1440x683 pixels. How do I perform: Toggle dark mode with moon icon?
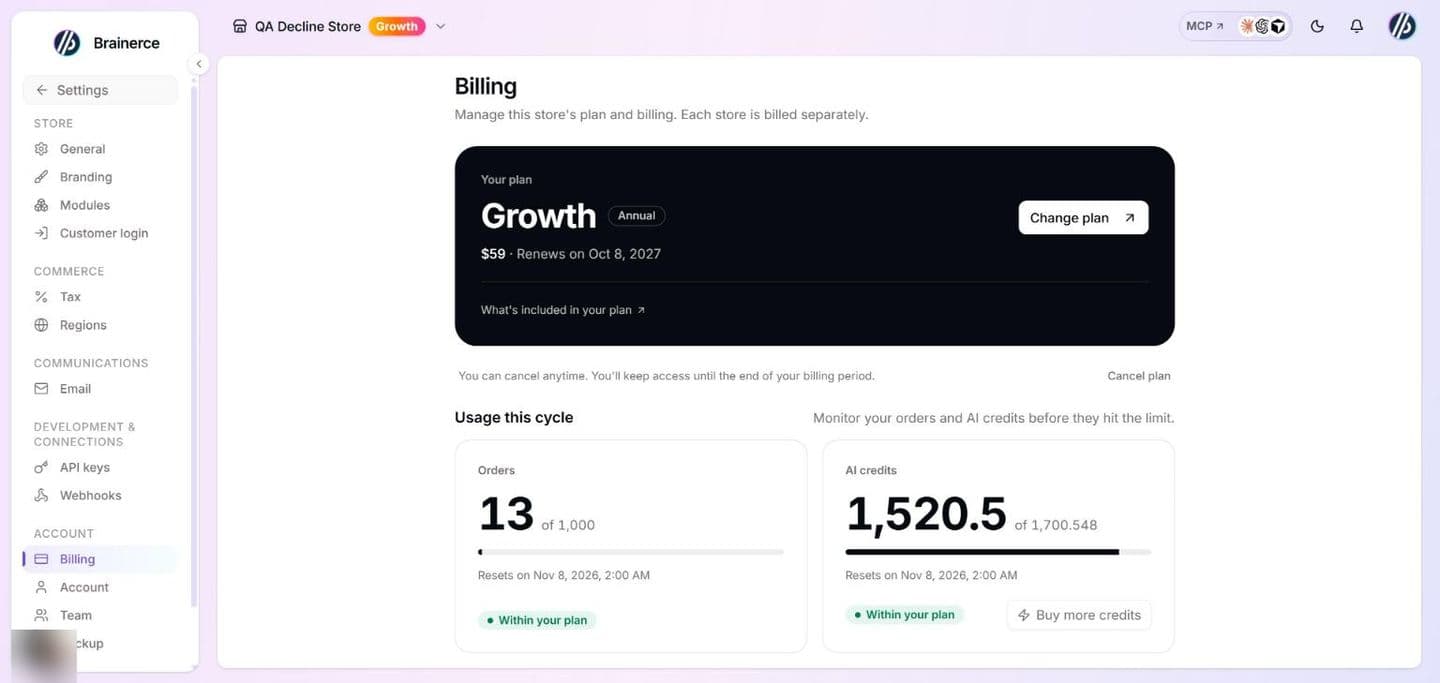(1317, 27)
